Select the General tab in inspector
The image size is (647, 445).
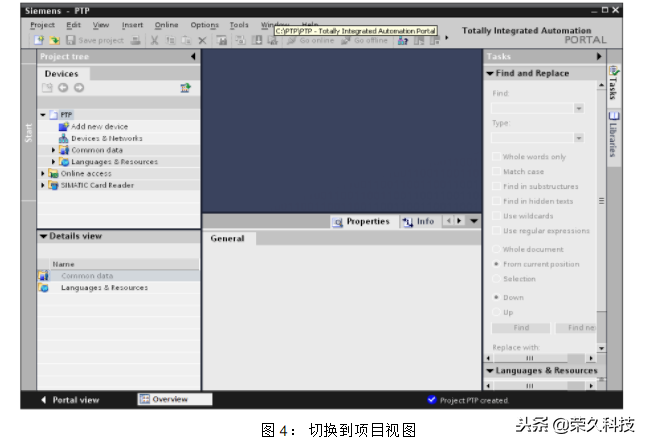(x=228, y=238)
